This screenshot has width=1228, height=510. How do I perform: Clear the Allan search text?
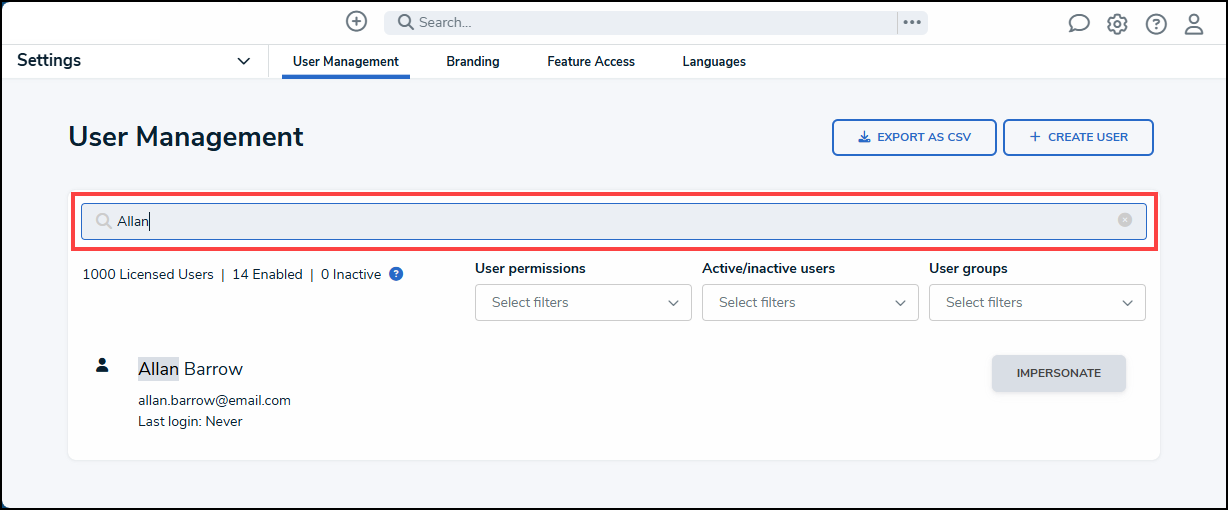(1125, 220)
